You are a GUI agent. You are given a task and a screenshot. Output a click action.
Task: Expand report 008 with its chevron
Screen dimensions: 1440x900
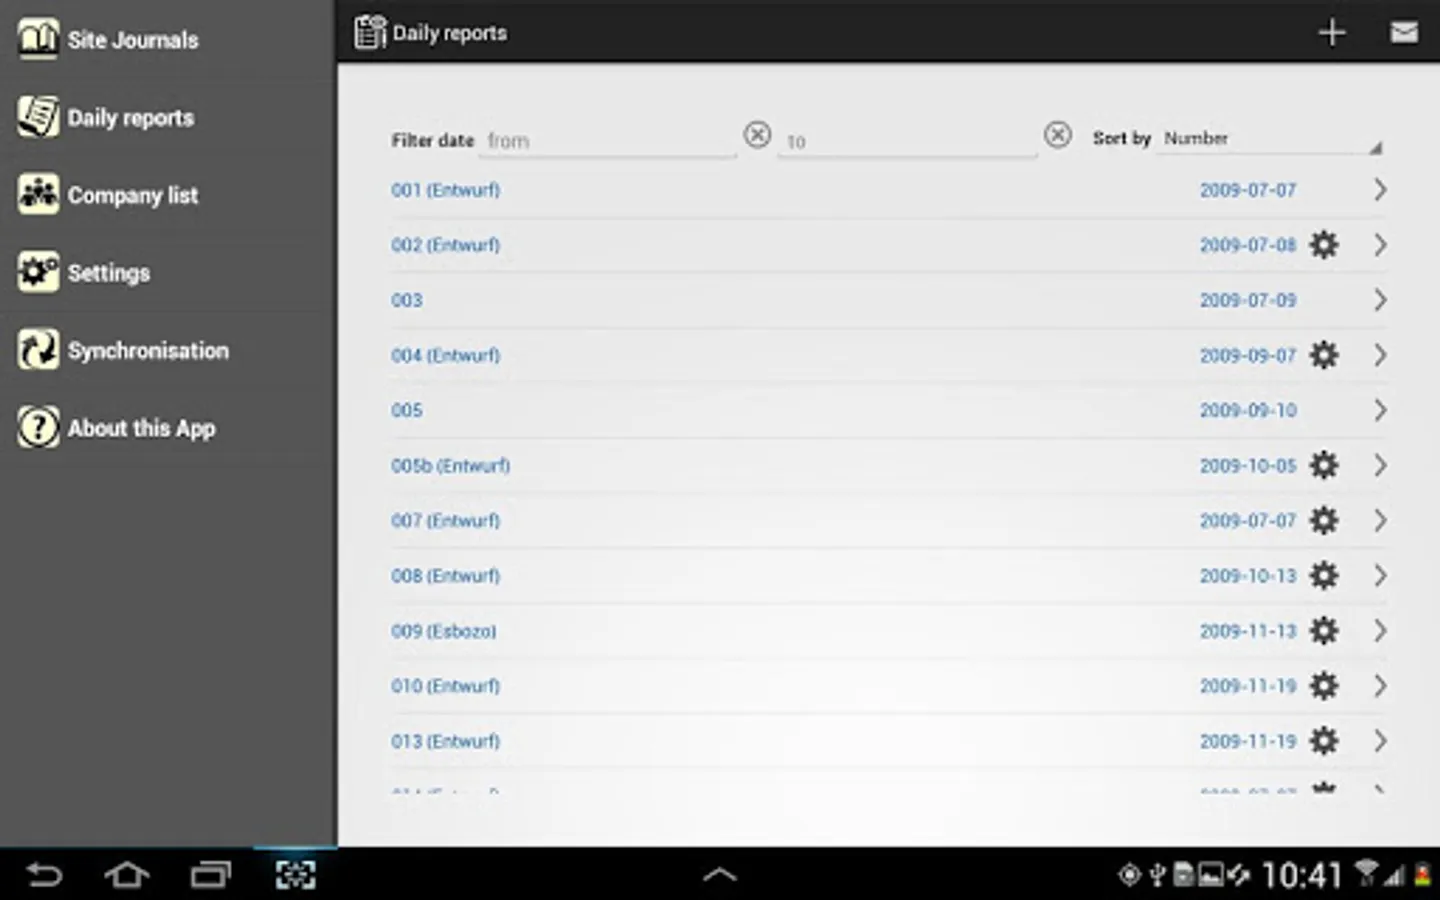[x=1380, y=575]
